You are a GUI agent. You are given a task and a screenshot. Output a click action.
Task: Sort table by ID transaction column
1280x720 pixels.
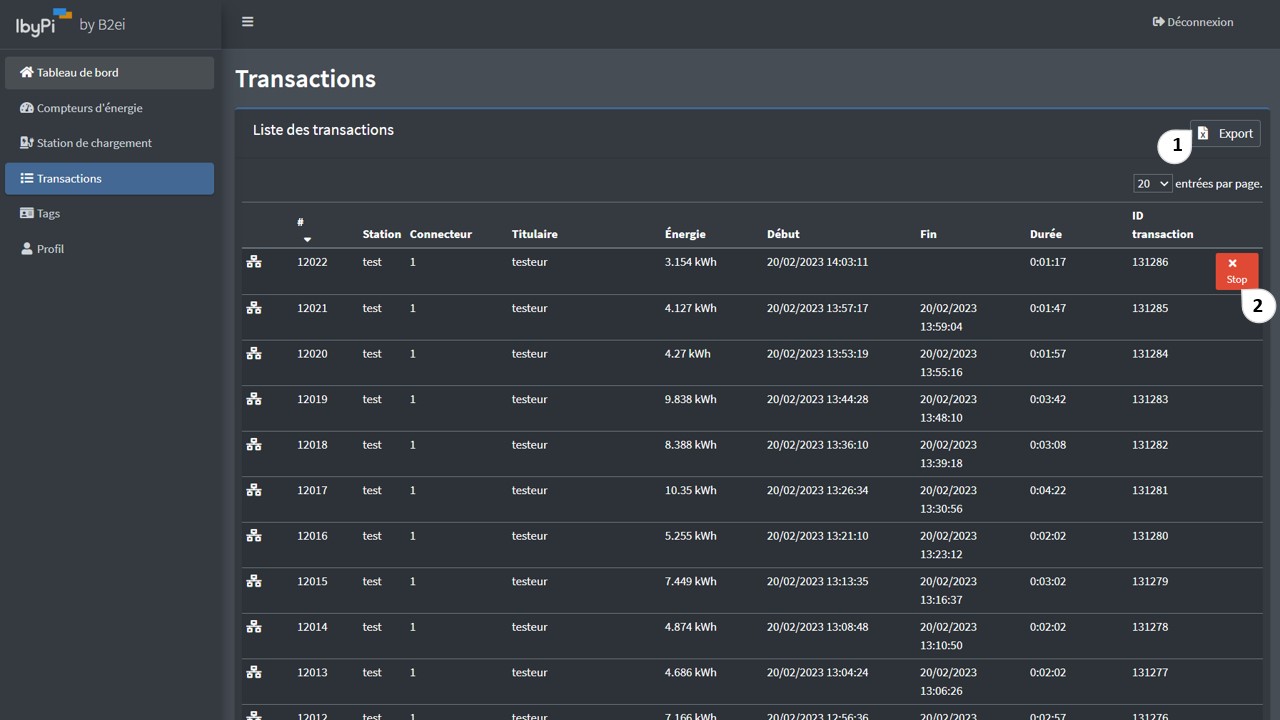click(1163, 225)
